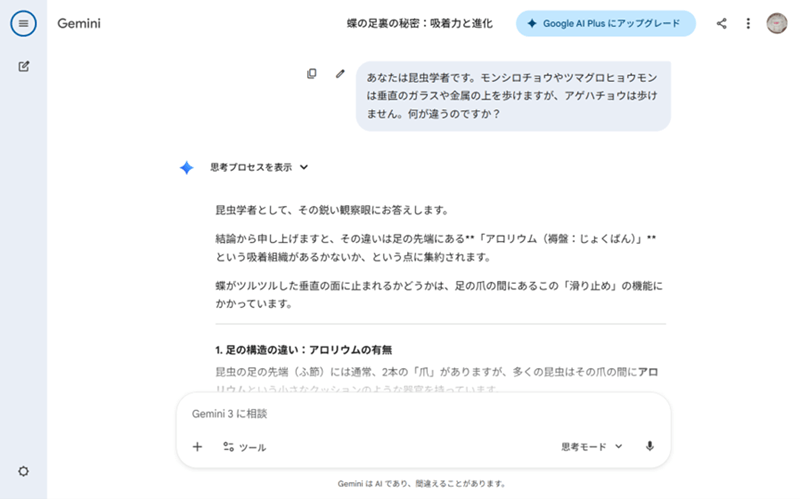Click the share conversation icon
The height and width of the screenshot is (499, 800).
(x=721, y=23)
